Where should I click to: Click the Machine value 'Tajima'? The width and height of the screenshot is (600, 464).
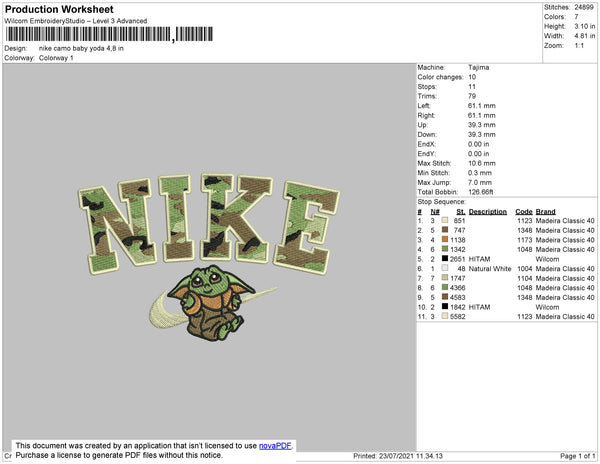478,67
